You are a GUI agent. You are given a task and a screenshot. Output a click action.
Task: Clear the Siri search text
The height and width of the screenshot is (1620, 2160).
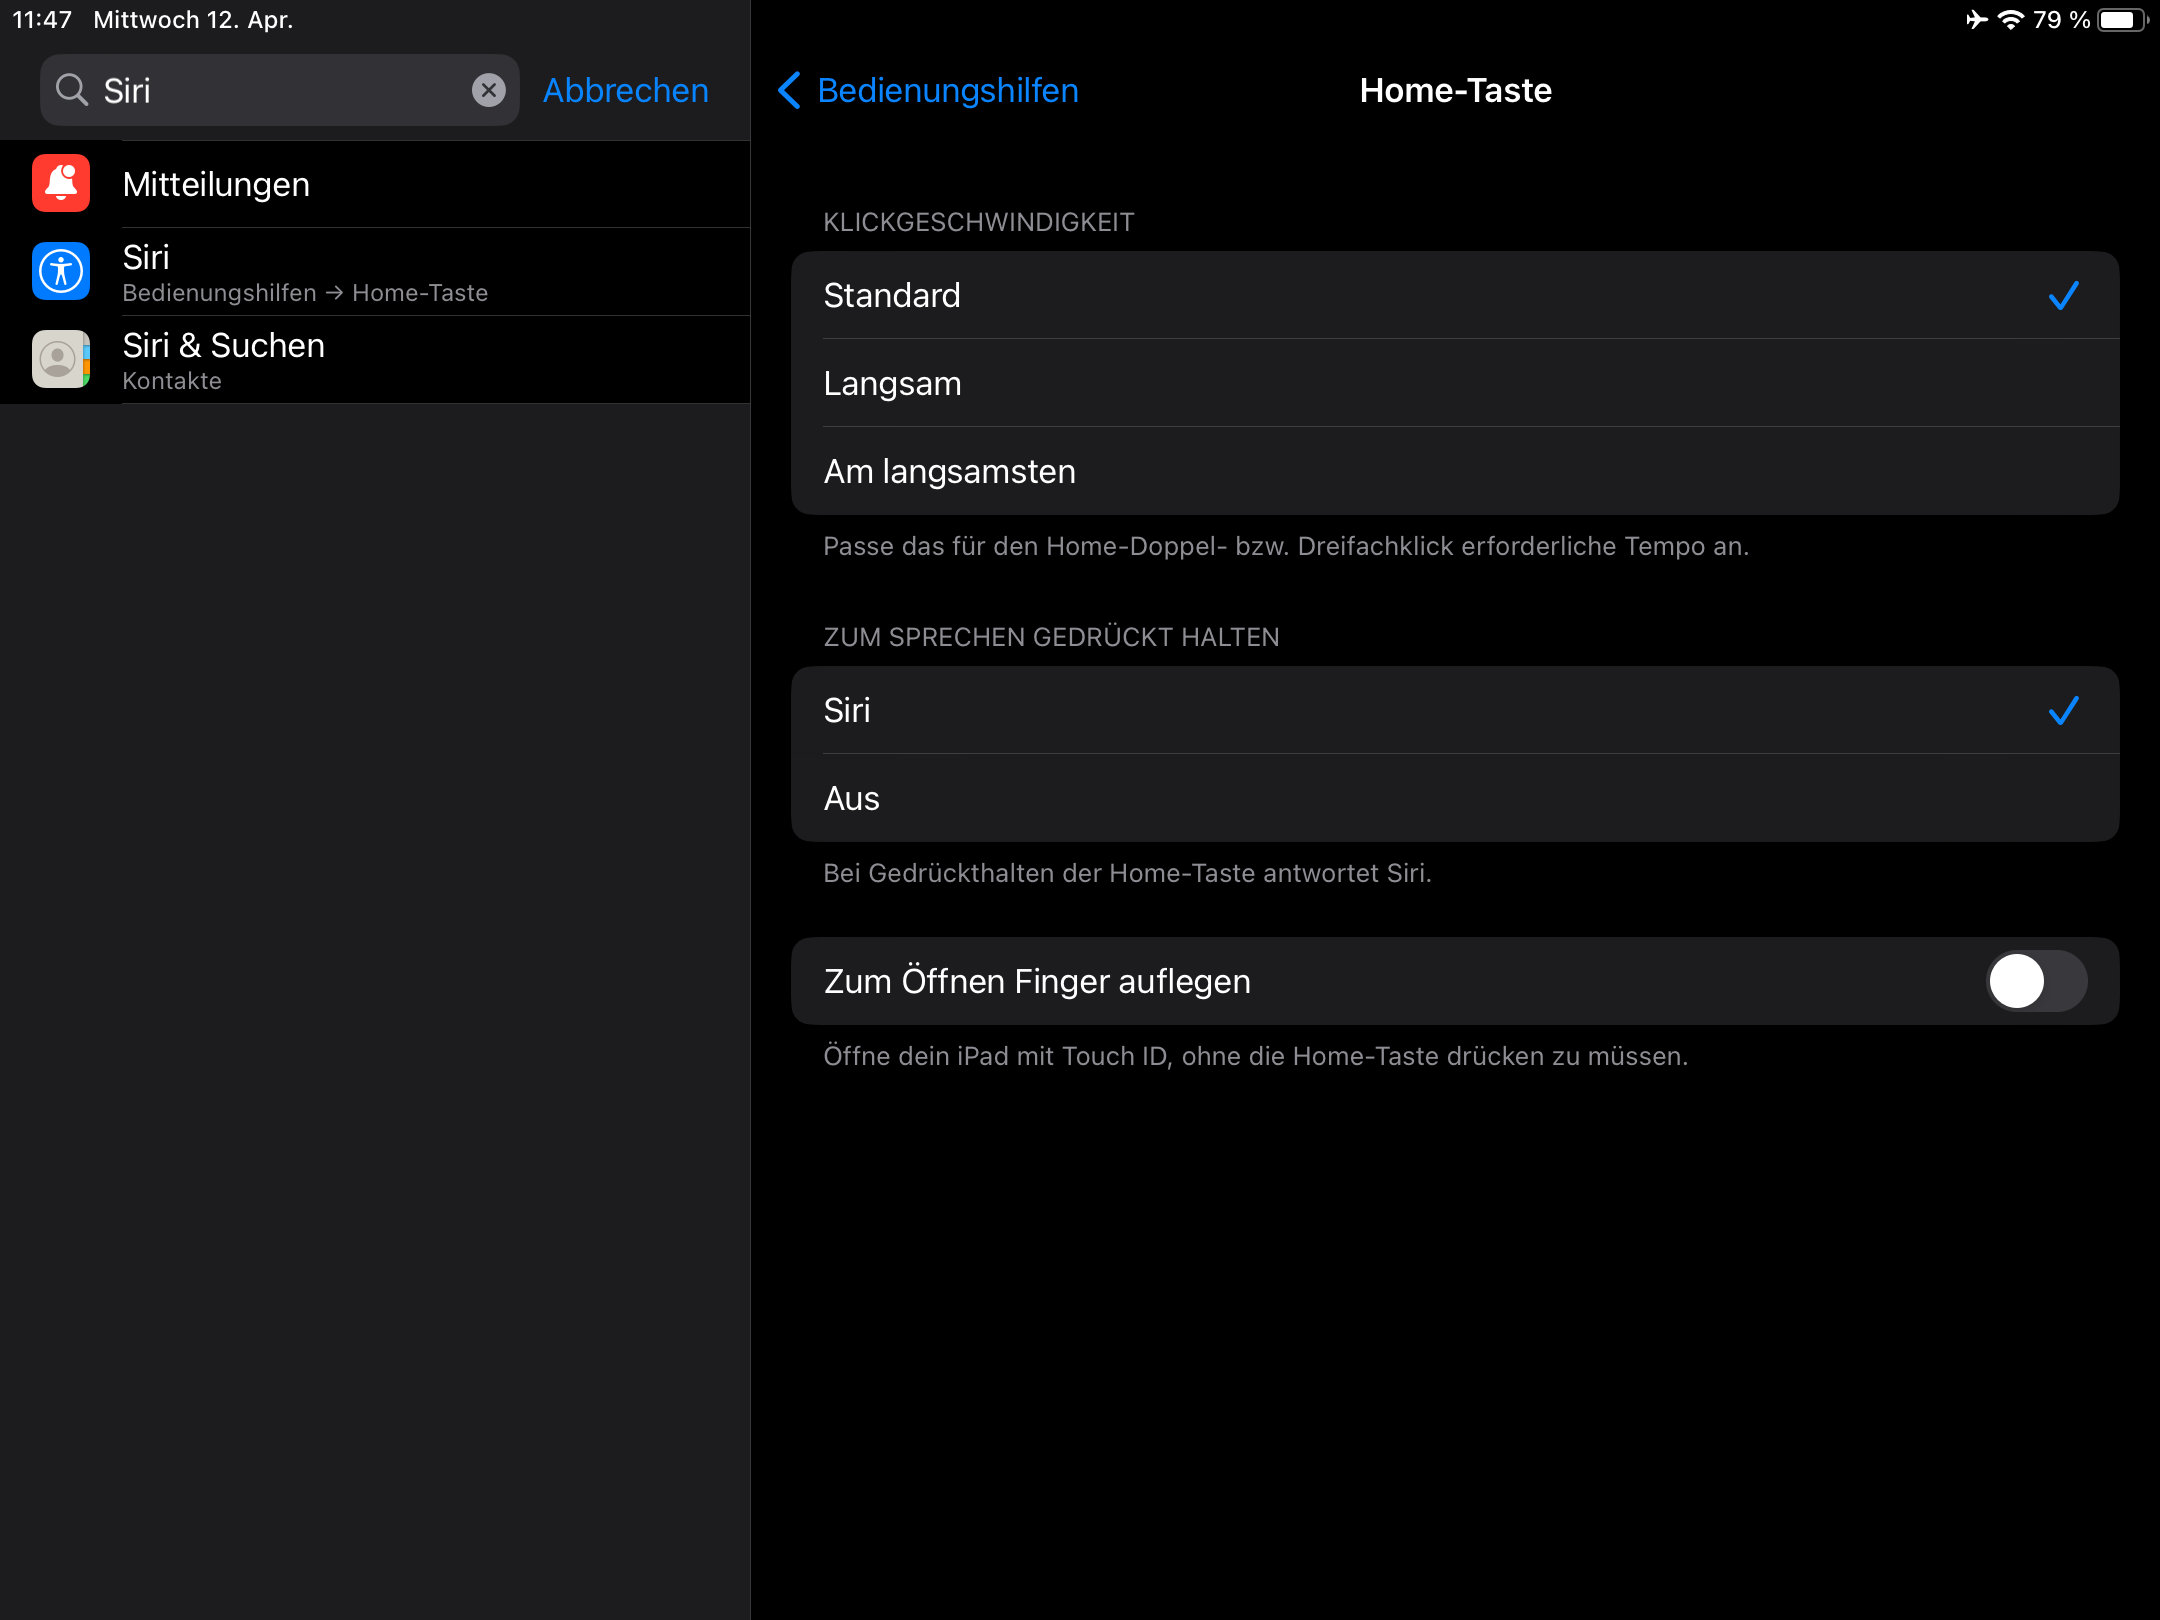coord(488,90)
